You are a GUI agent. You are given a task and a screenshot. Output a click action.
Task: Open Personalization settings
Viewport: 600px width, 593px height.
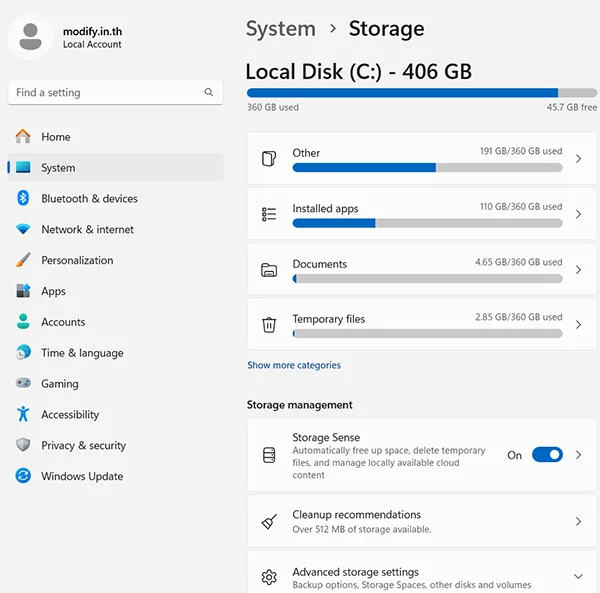tap(115, 260)
